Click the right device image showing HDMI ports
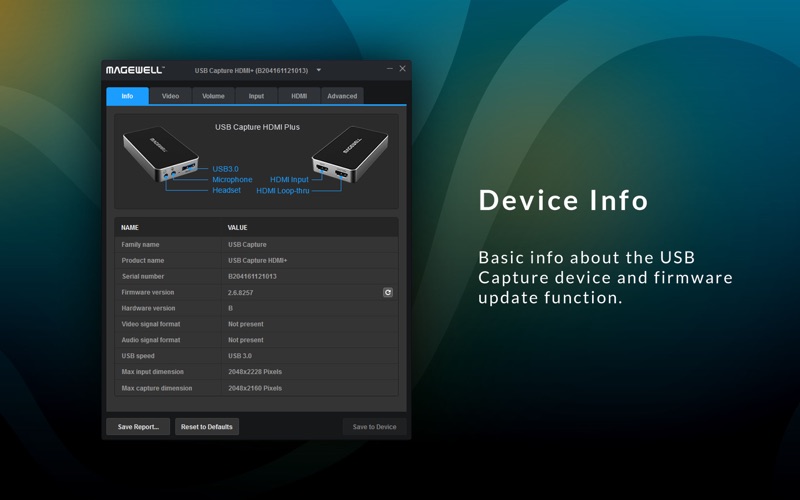 pos(350,154)
